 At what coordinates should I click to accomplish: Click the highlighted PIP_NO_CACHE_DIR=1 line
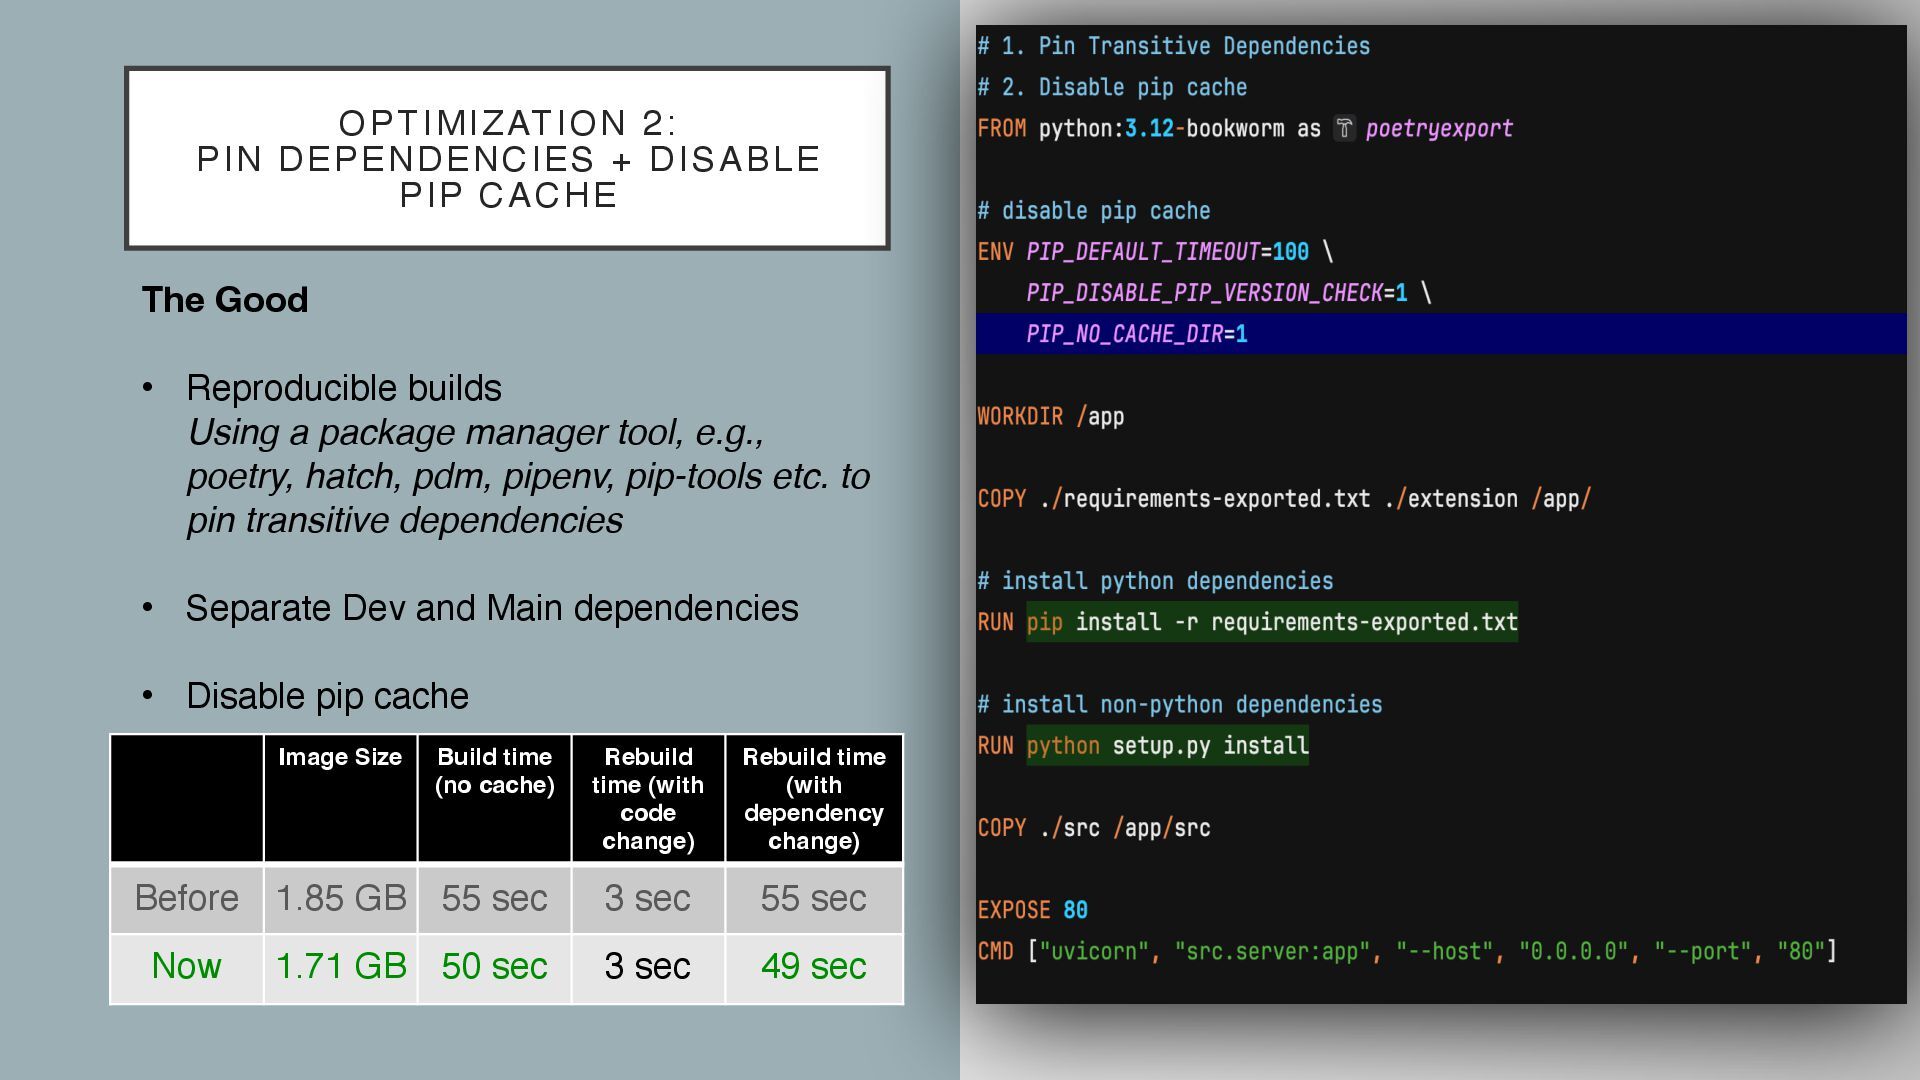tap(1441, 334)
